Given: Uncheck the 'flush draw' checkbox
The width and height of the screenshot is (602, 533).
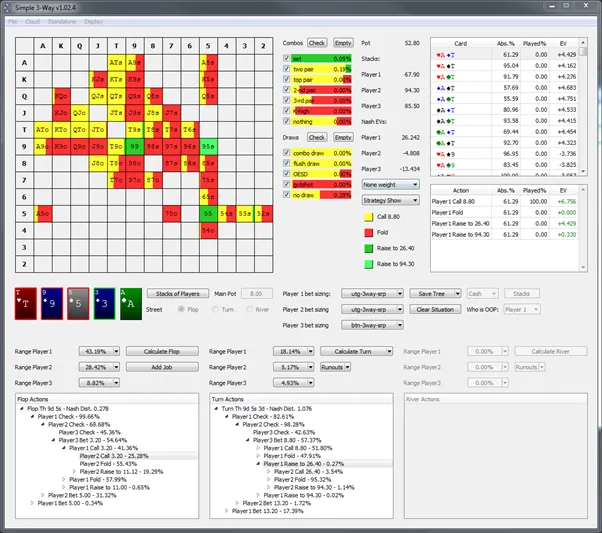Looking at the screenshot, I should [x=287, y=162].
